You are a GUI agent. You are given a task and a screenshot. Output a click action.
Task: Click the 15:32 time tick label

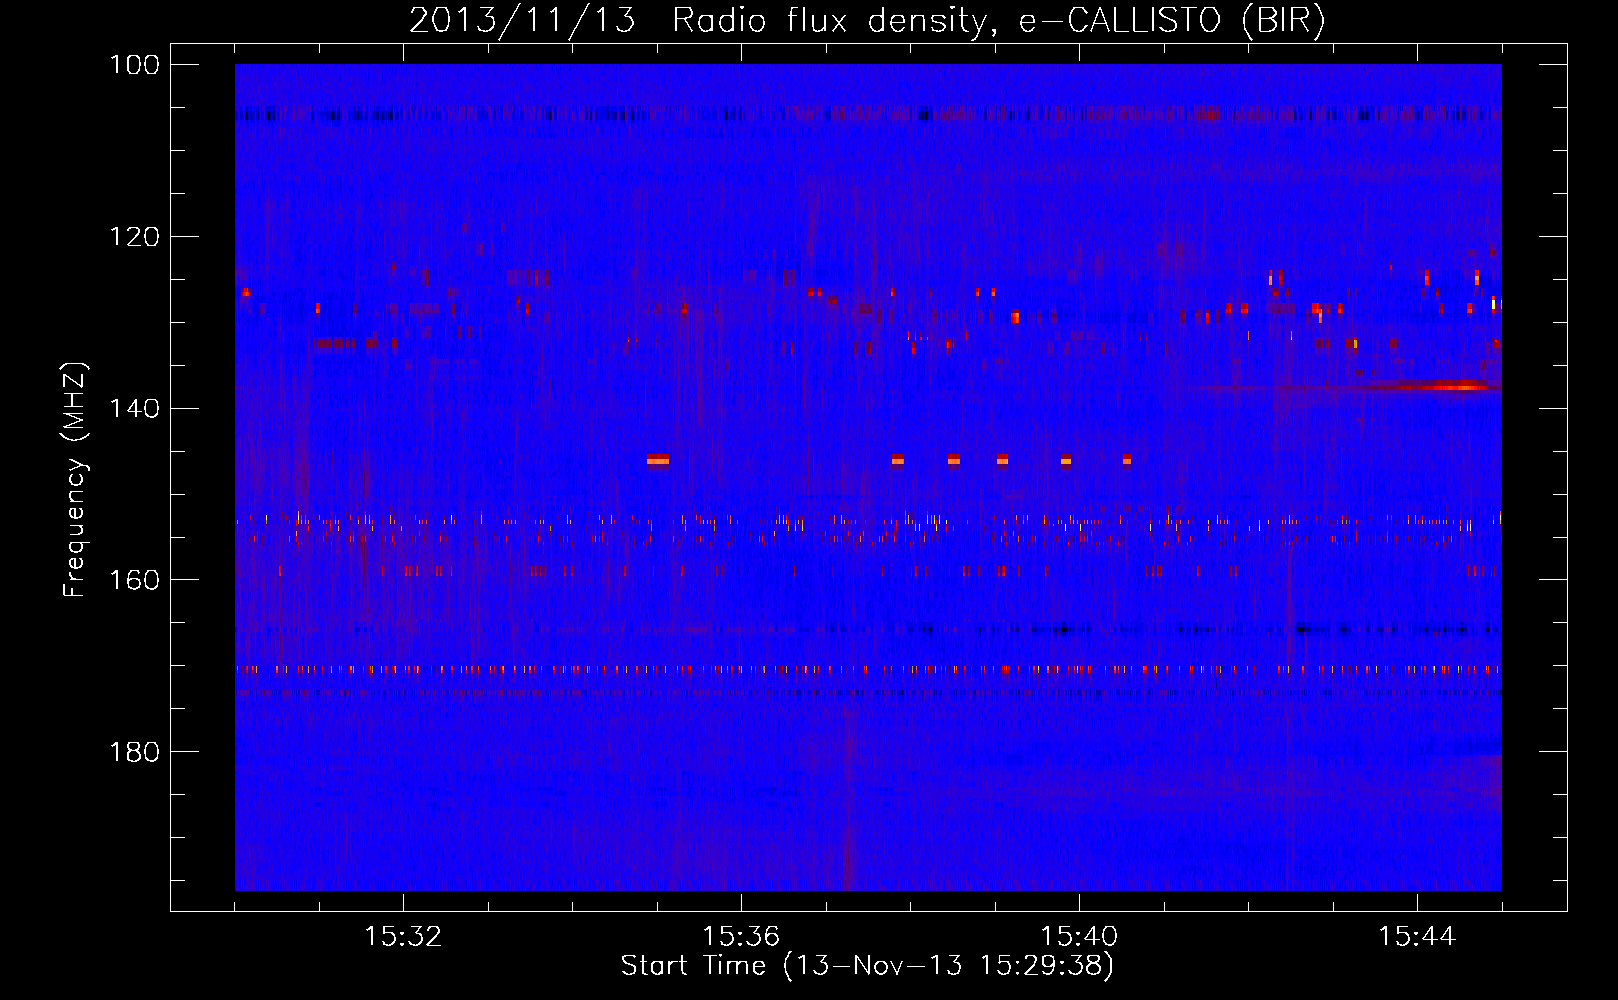tap(404, 937)
